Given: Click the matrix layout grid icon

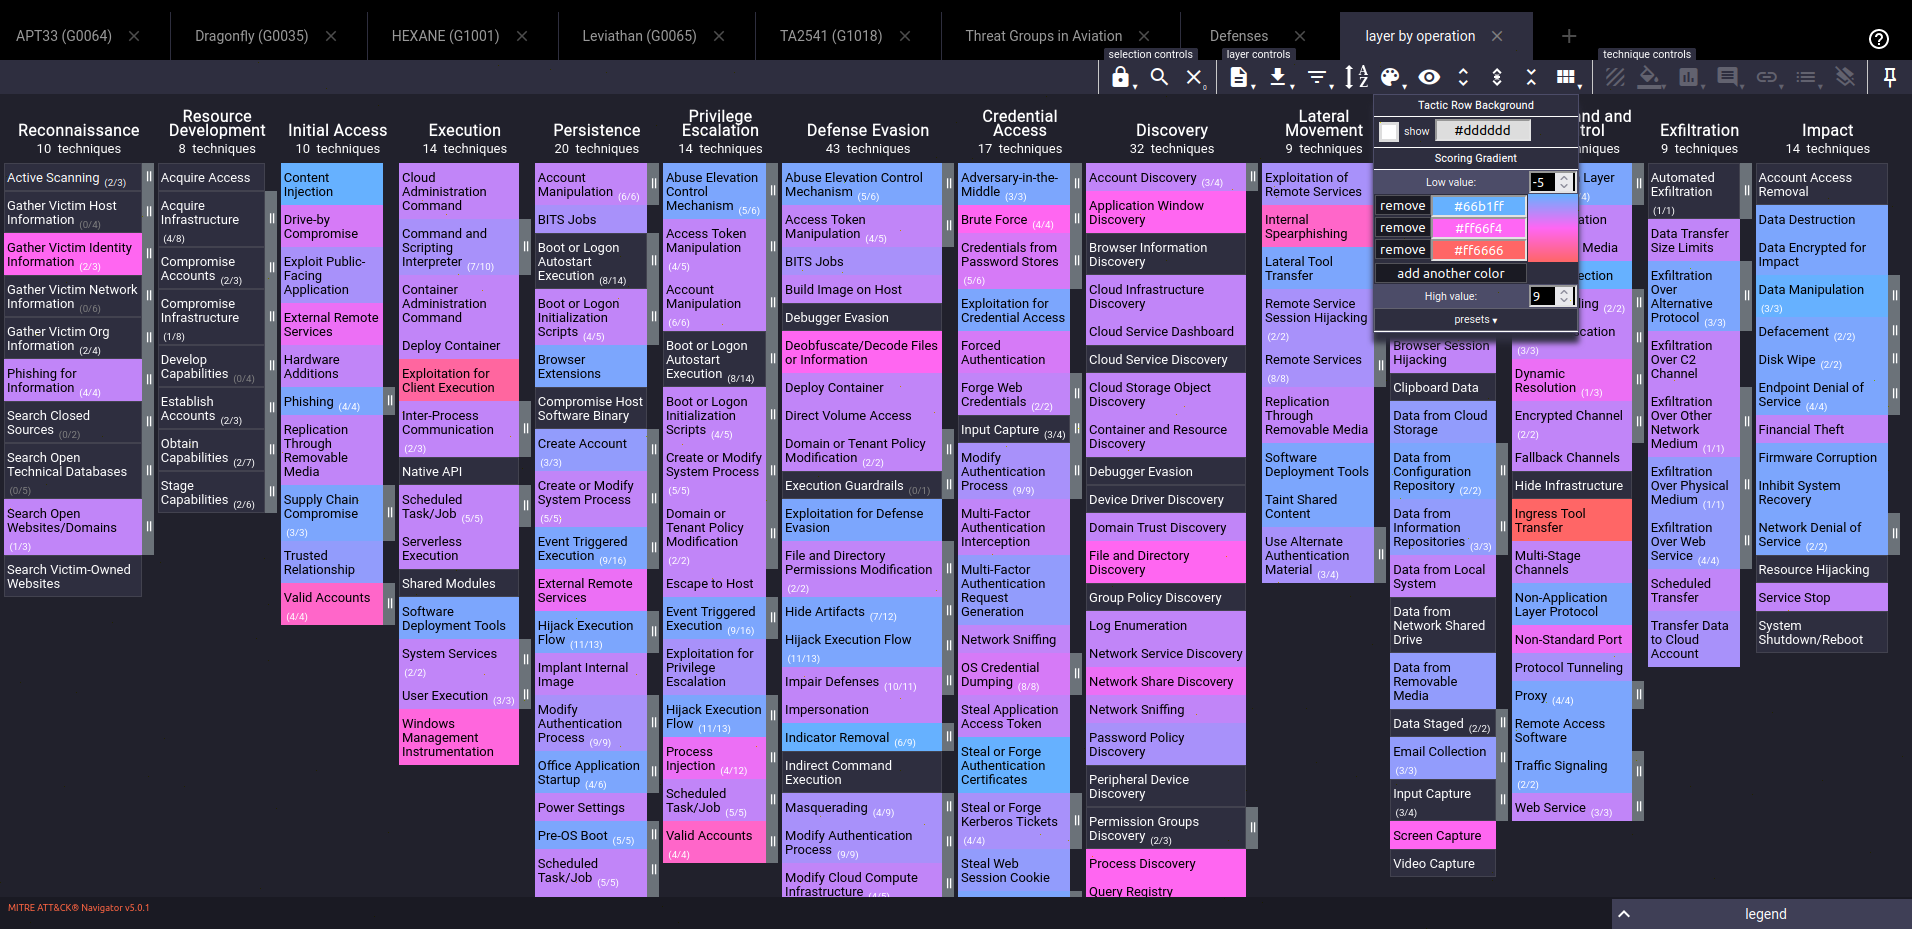Looking at the screenshot, I should 1566,78.
